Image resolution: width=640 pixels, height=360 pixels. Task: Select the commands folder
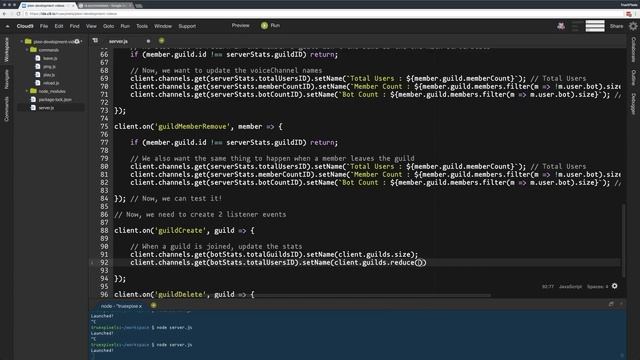pos(49,50)
